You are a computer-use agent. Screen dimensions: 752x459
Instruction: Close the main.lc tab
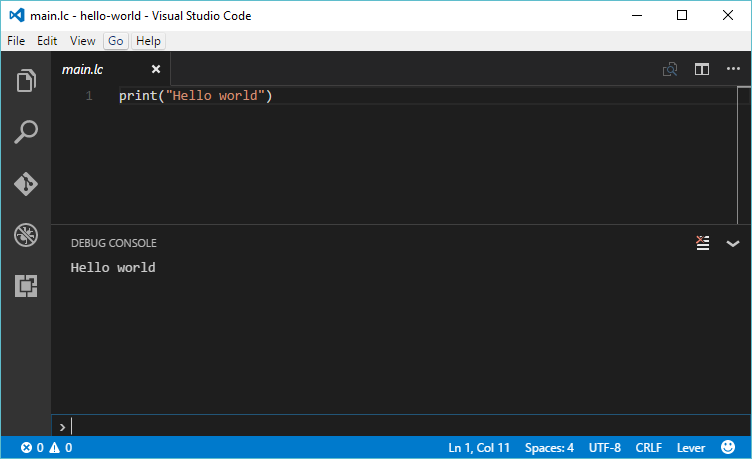pos(155,69)
